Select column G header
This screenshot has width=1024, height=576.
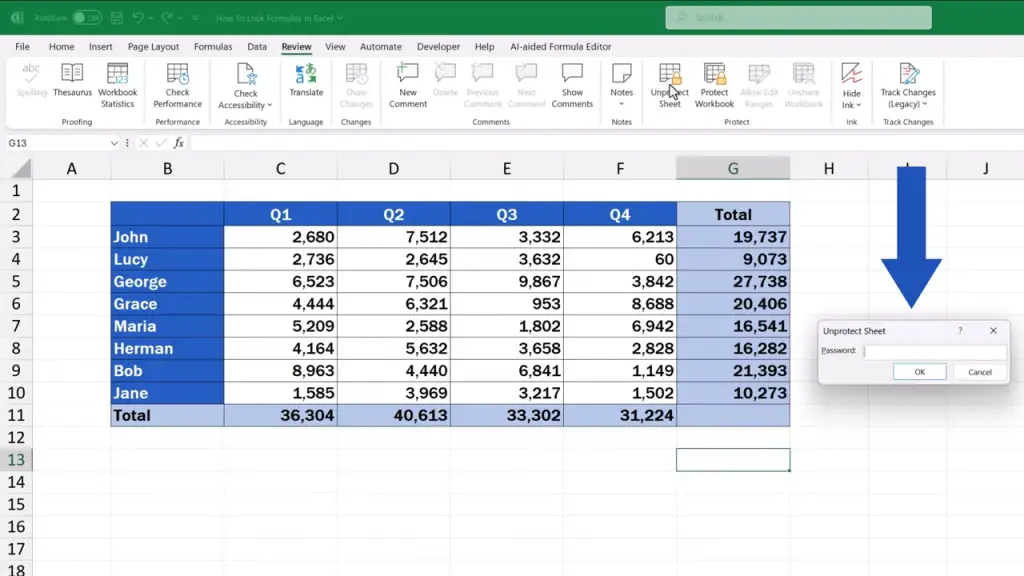733,169
